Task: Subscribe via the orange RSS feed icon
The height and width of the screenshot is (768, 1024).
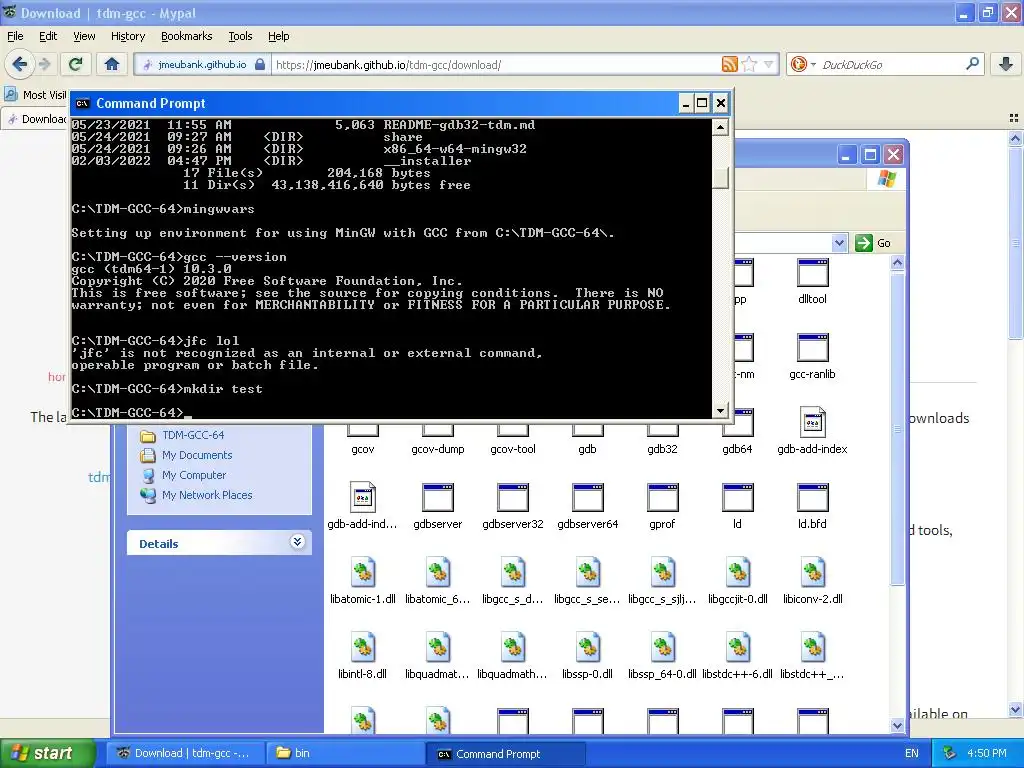Action: pyautogui.click(x=729, y=64)
